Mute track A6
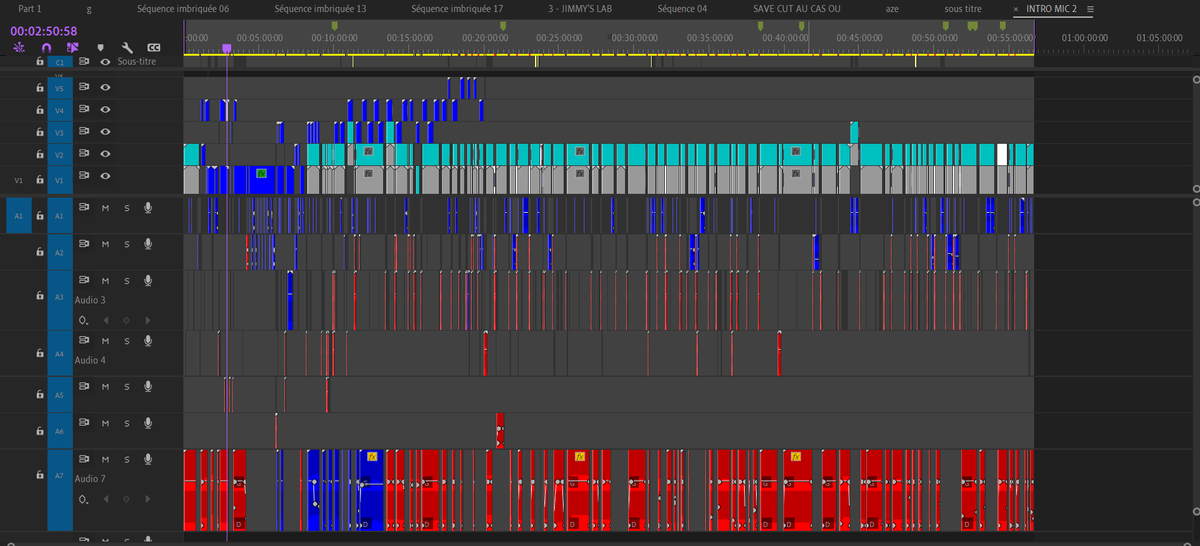The image size is (1200, 546). coord(105,424)
